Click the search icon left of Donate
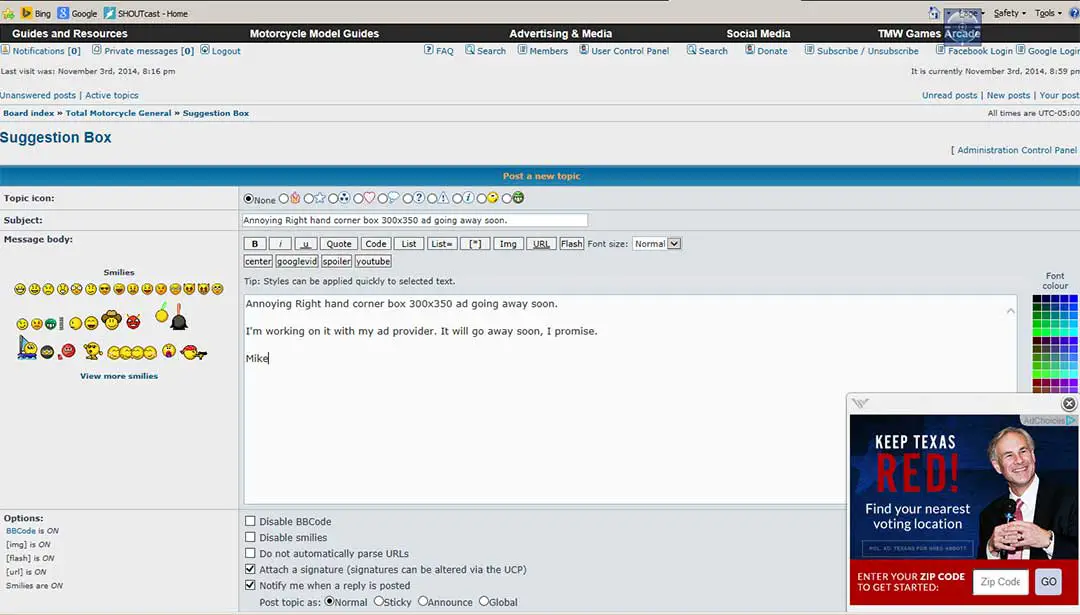1080x615 pixels. [691, 50]
